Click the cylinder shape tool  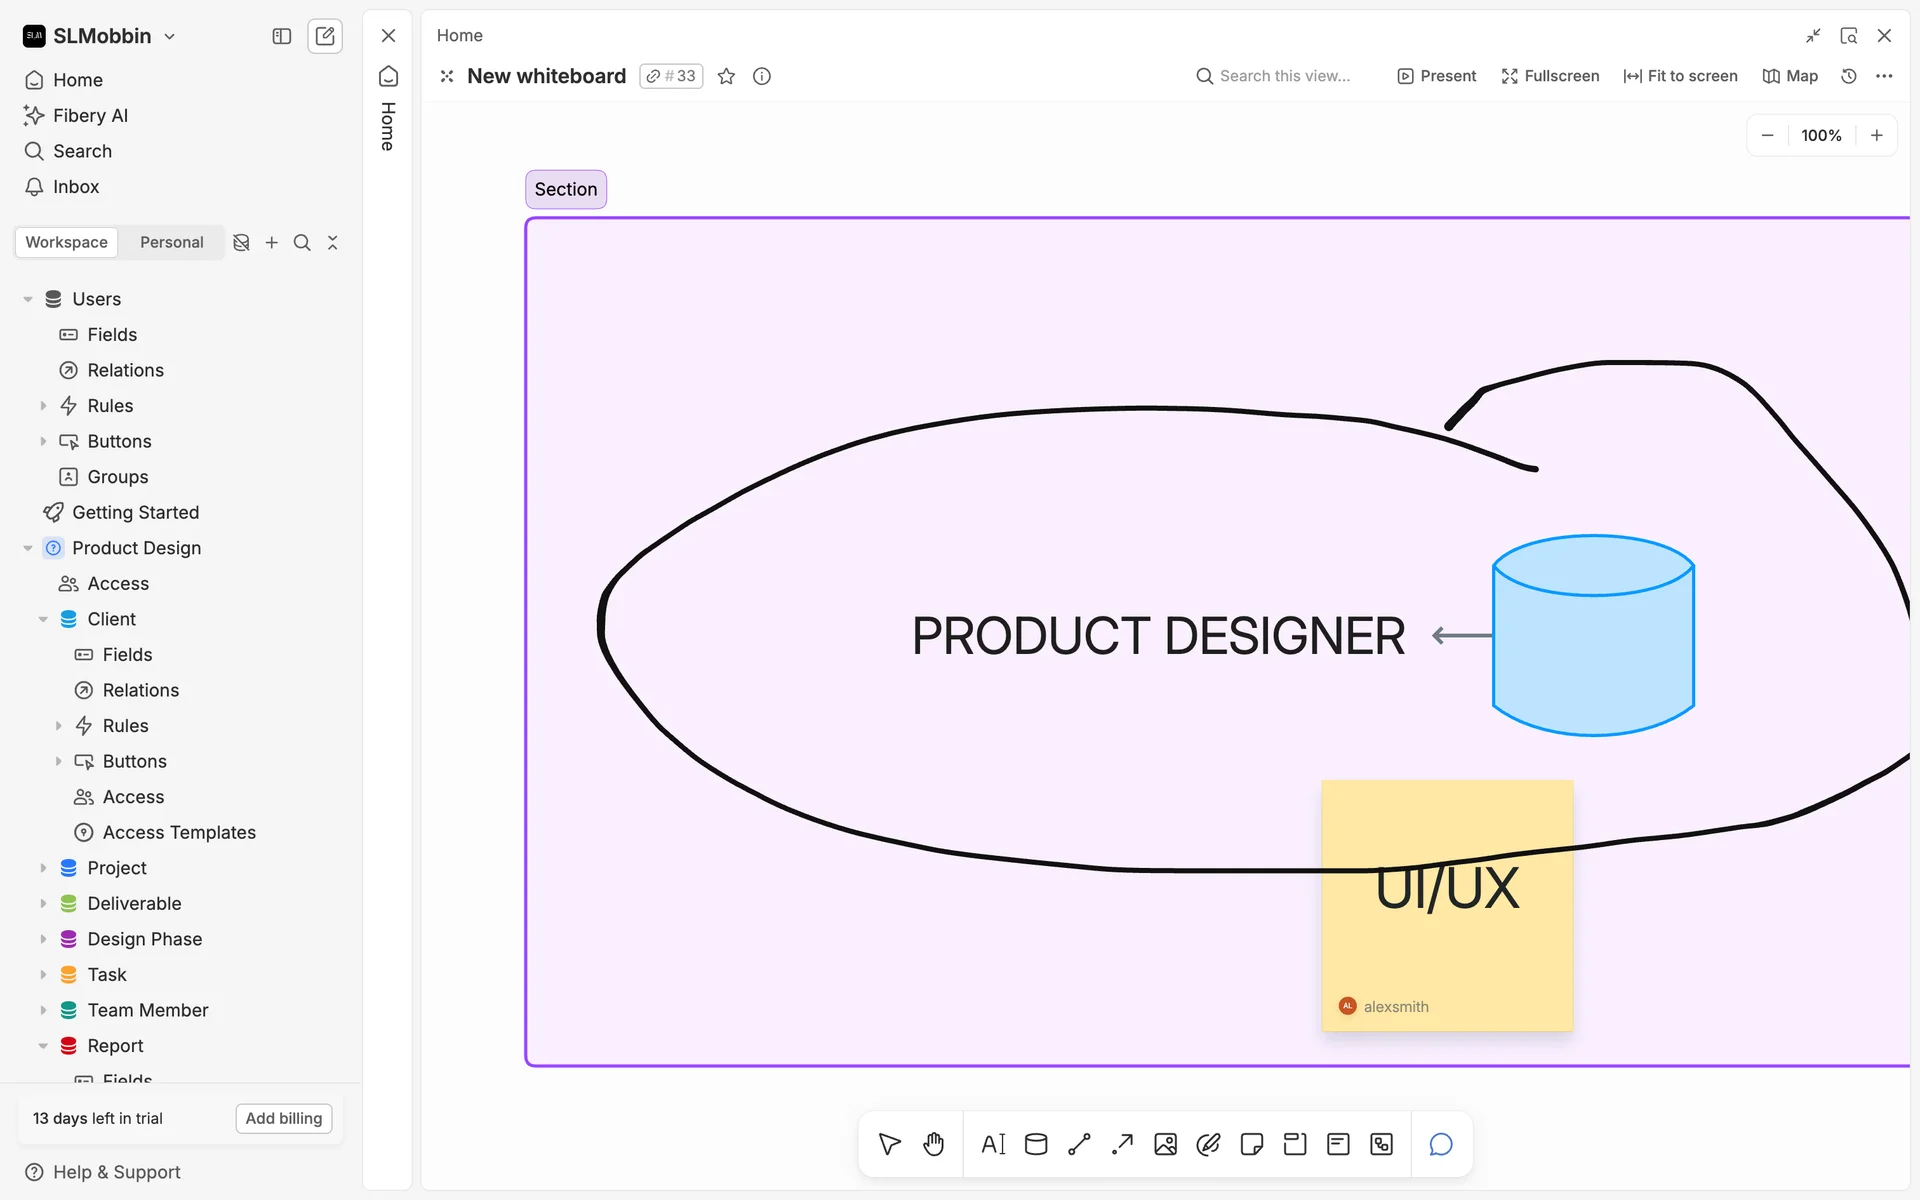pos(1036,1144)
